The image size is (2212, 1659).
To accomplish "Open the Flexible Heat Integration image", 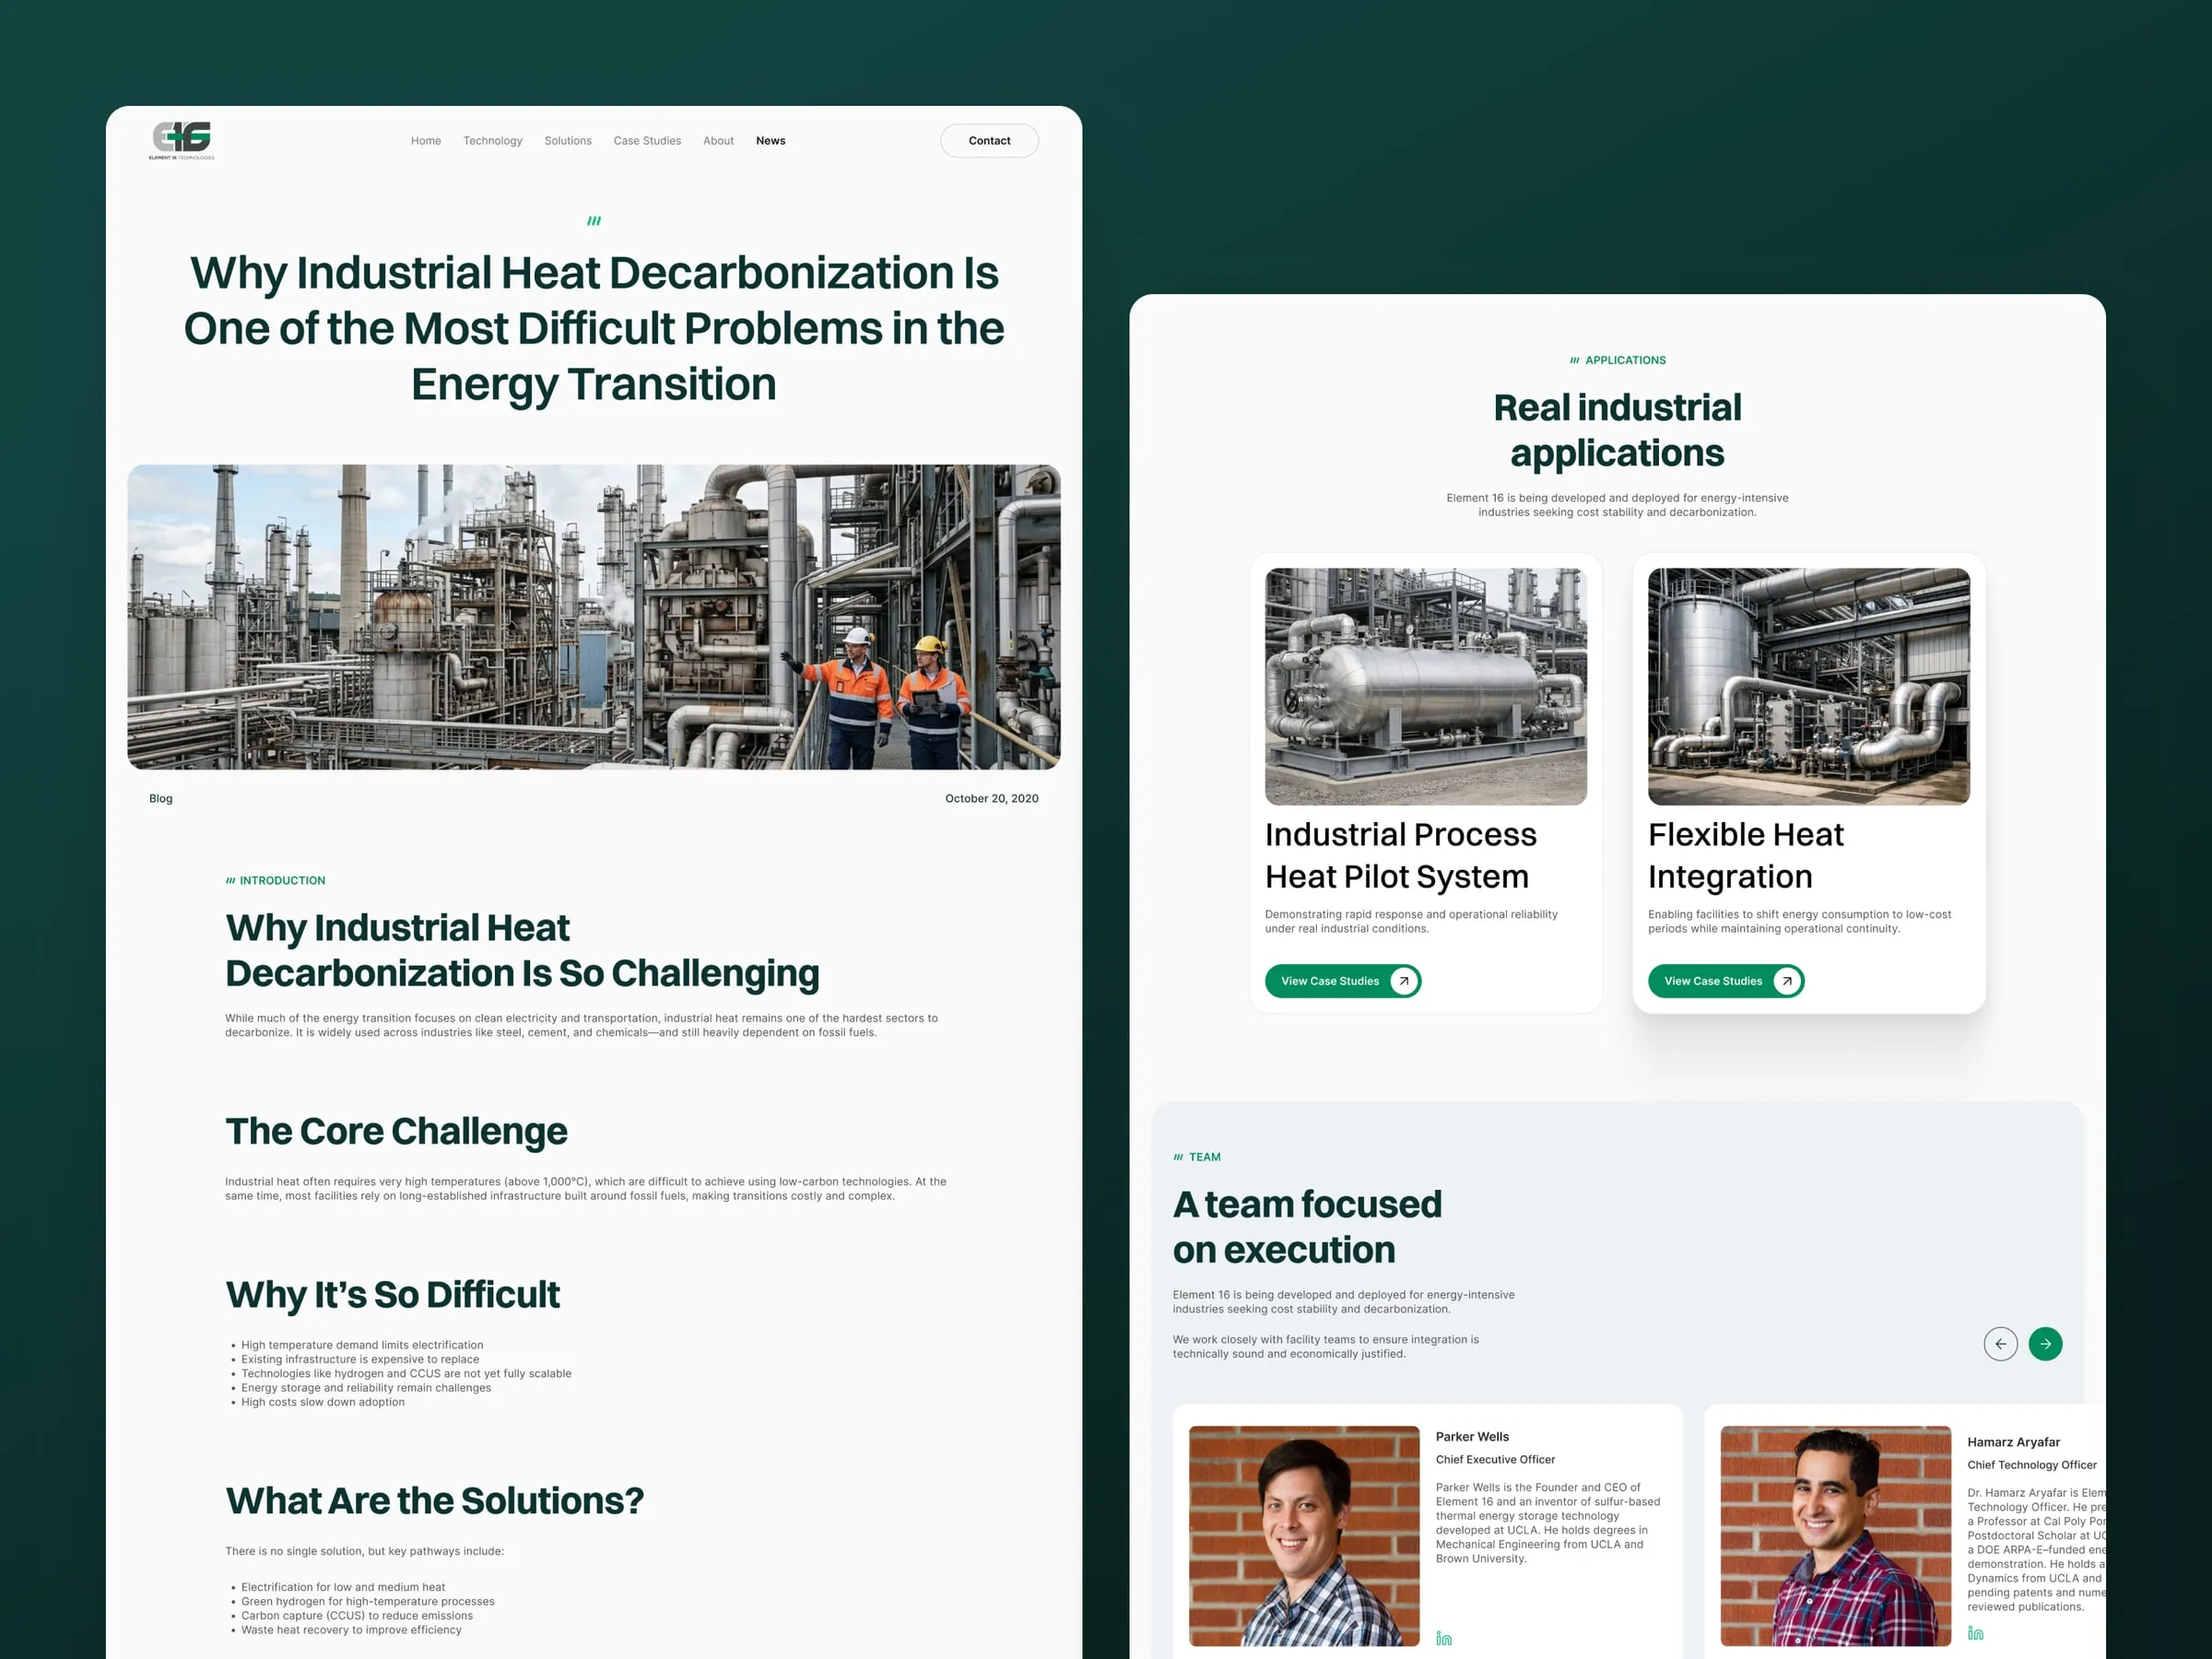I will point(1808,687).
